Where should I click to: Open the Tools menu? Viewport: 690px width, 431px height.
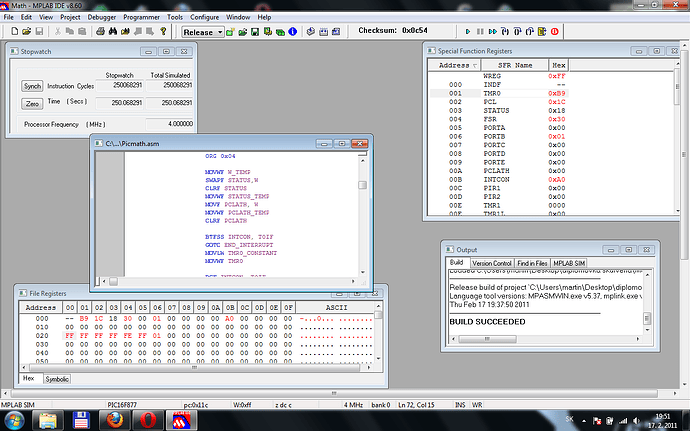click(x=175, y=17)
